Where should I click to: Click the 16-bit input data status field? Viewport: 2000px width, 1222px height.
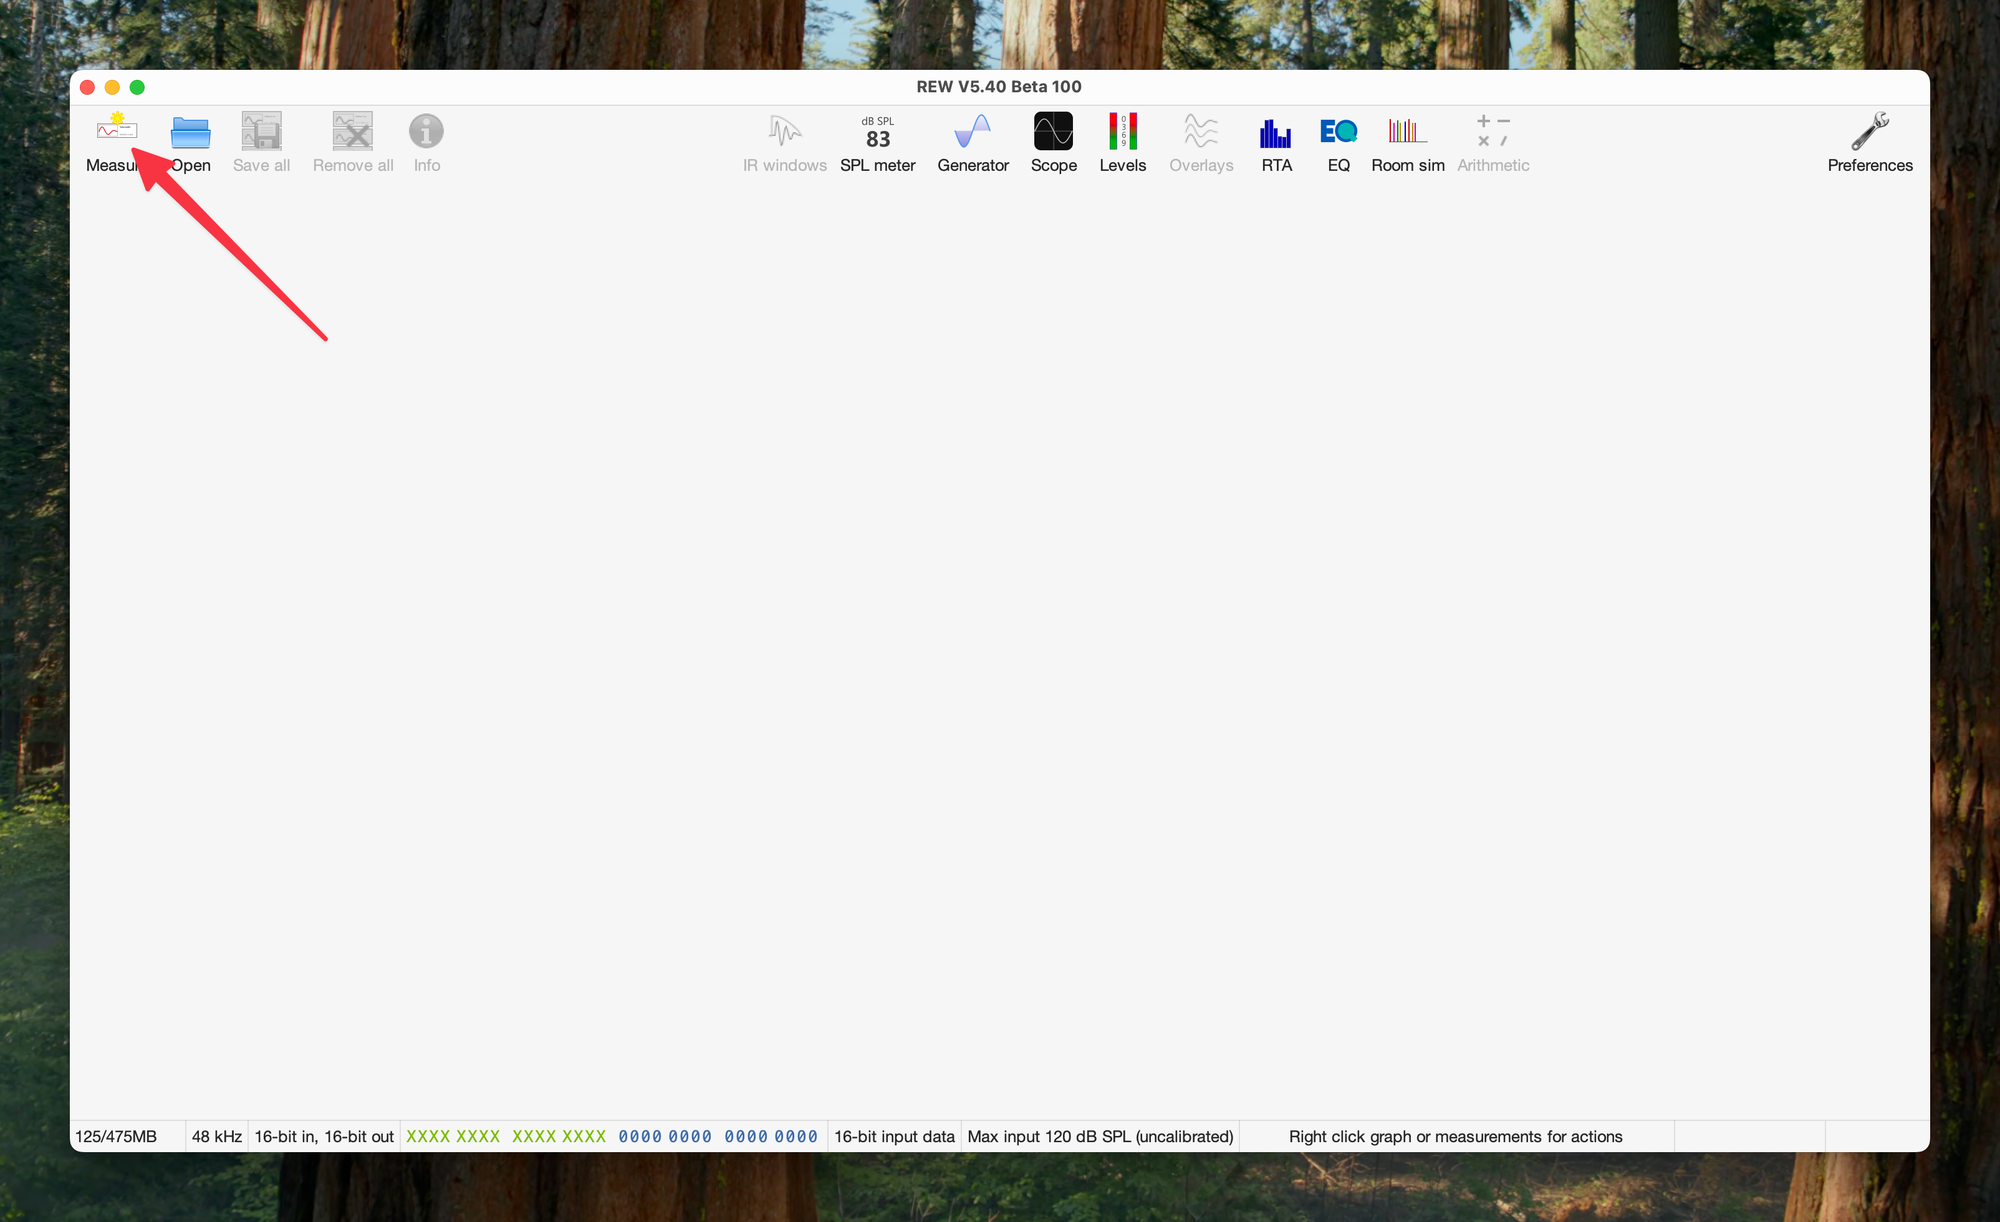[894, 1136]
